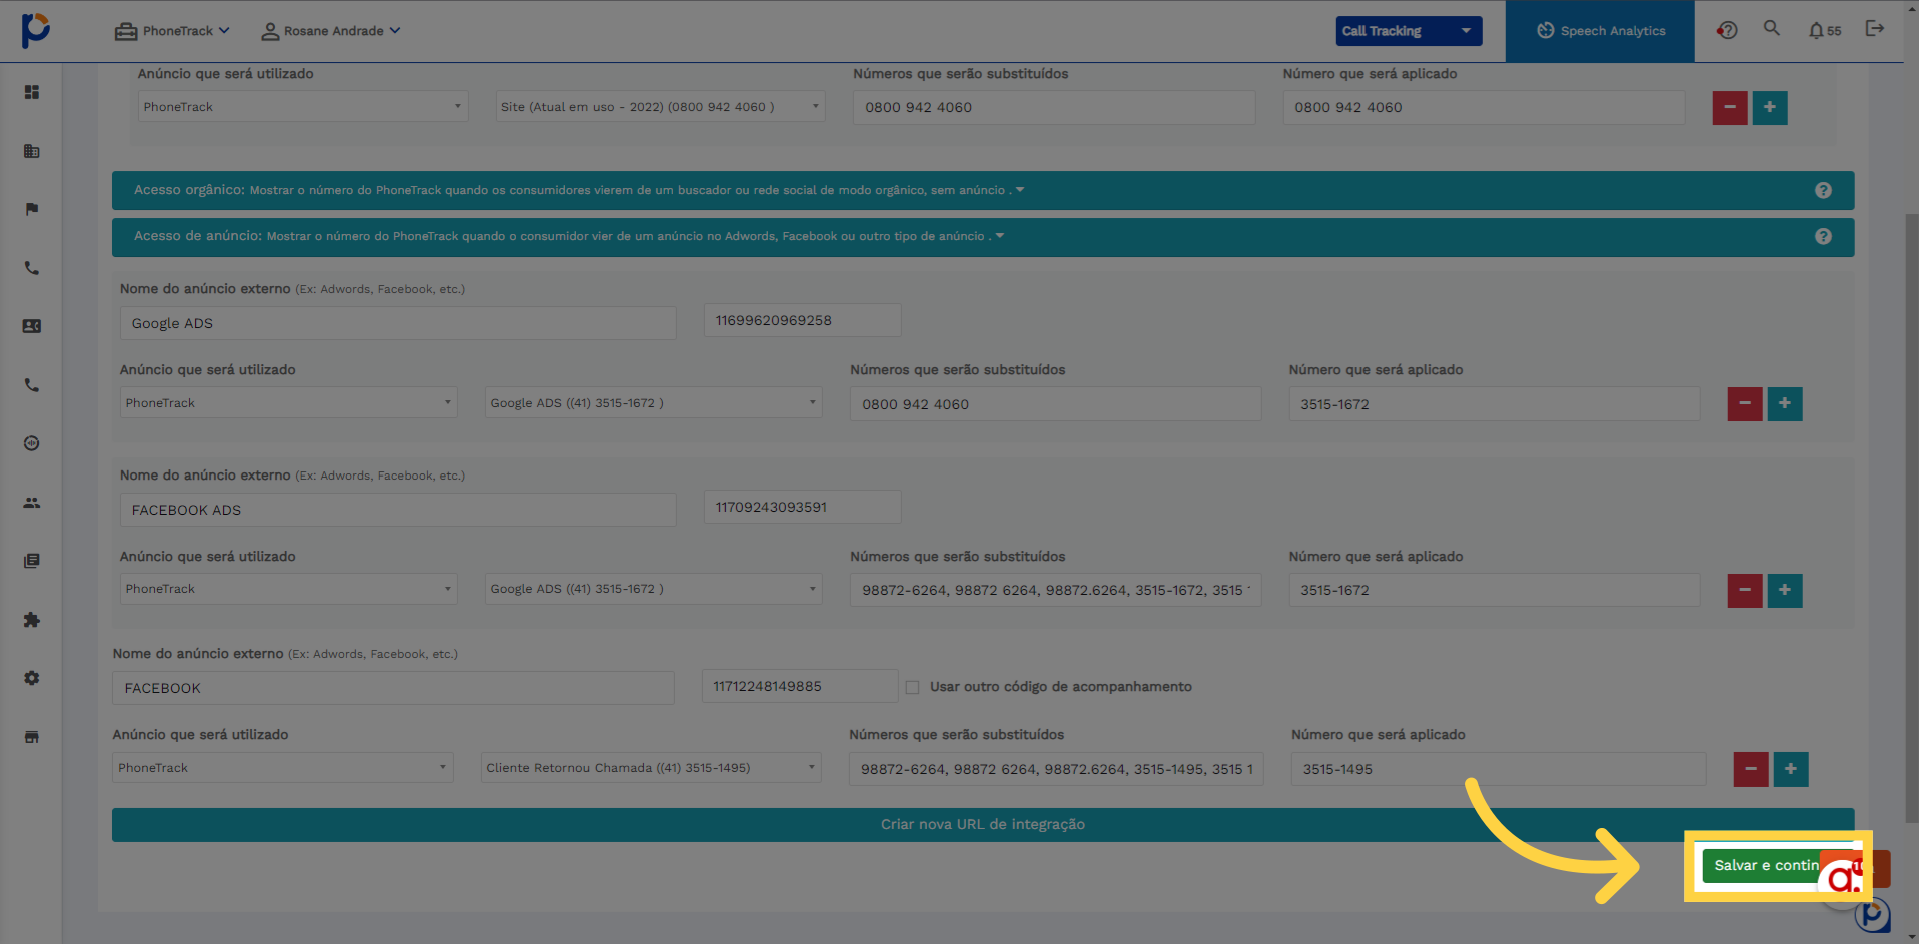The width and height of the screenshot is (1919, 944).
Task: Expand the Acesso de anúncio section bar
Action: (x=983, y=237)
